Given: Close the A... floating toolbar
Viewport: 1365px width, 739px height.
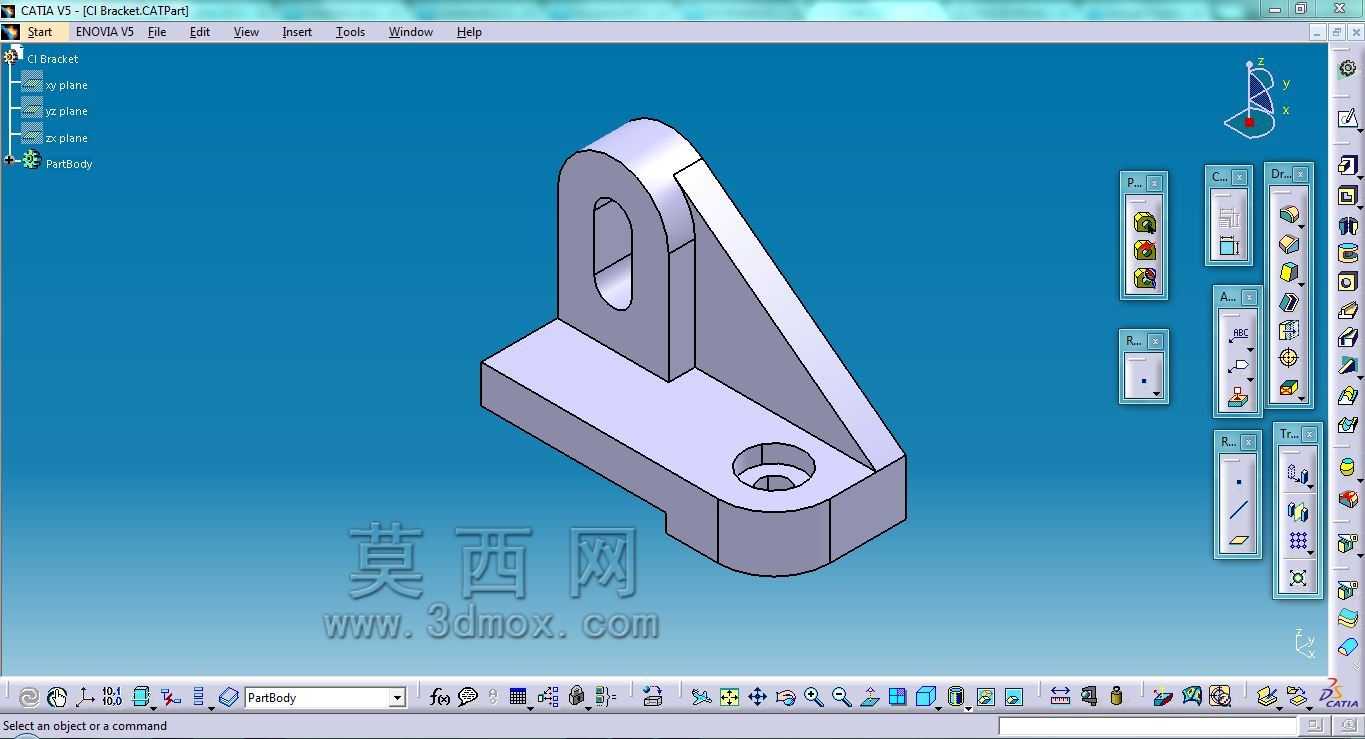Looking at the screenshot, I should (x=1249, y=297).
